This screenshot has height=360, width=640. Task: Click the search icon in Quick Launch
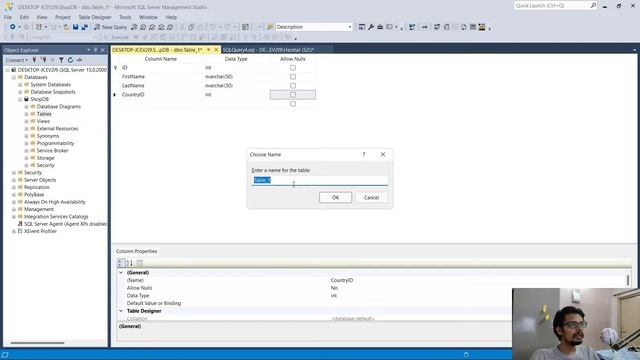(593, 5)
